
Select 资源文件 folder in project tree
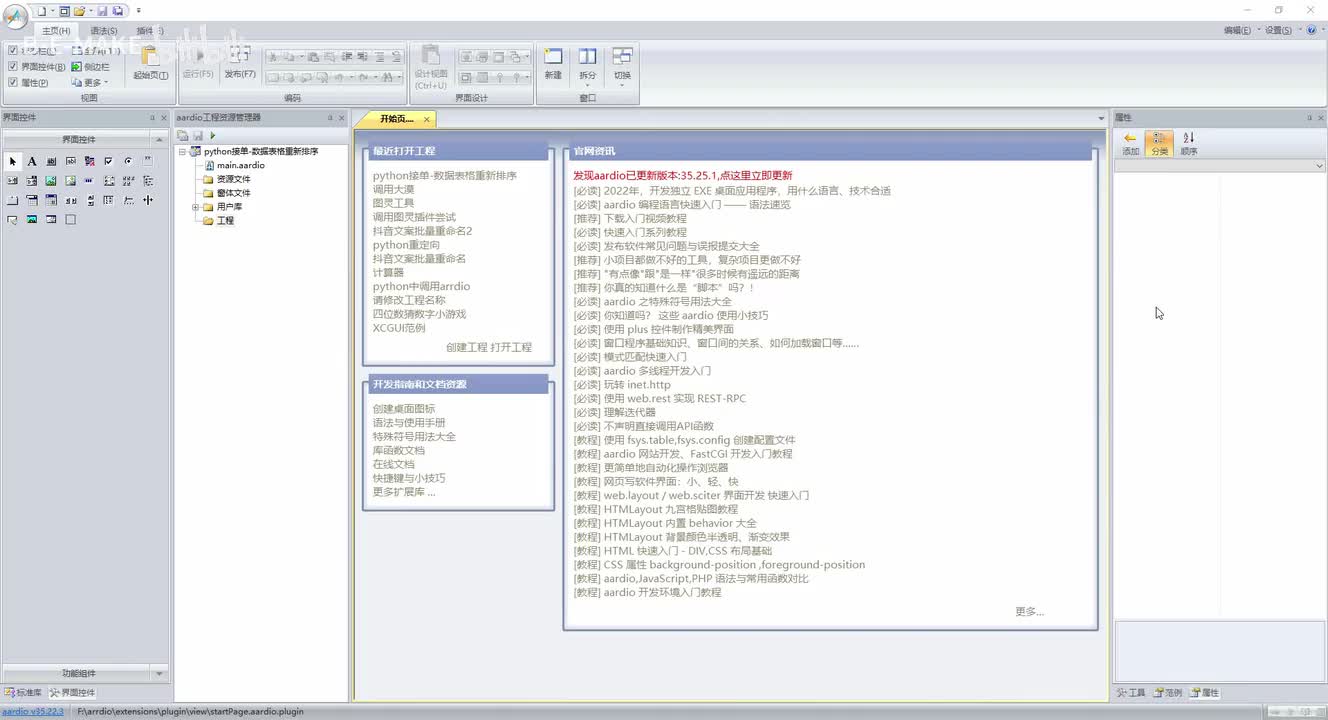click(234, 179)
